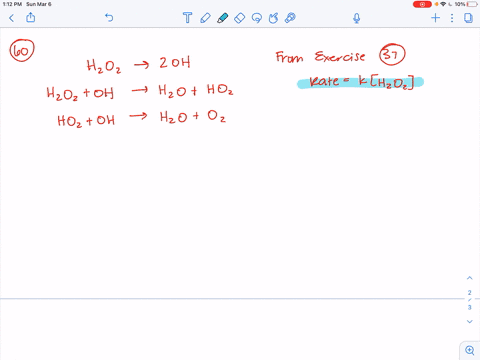Select the Text tool

click(188, 18)
